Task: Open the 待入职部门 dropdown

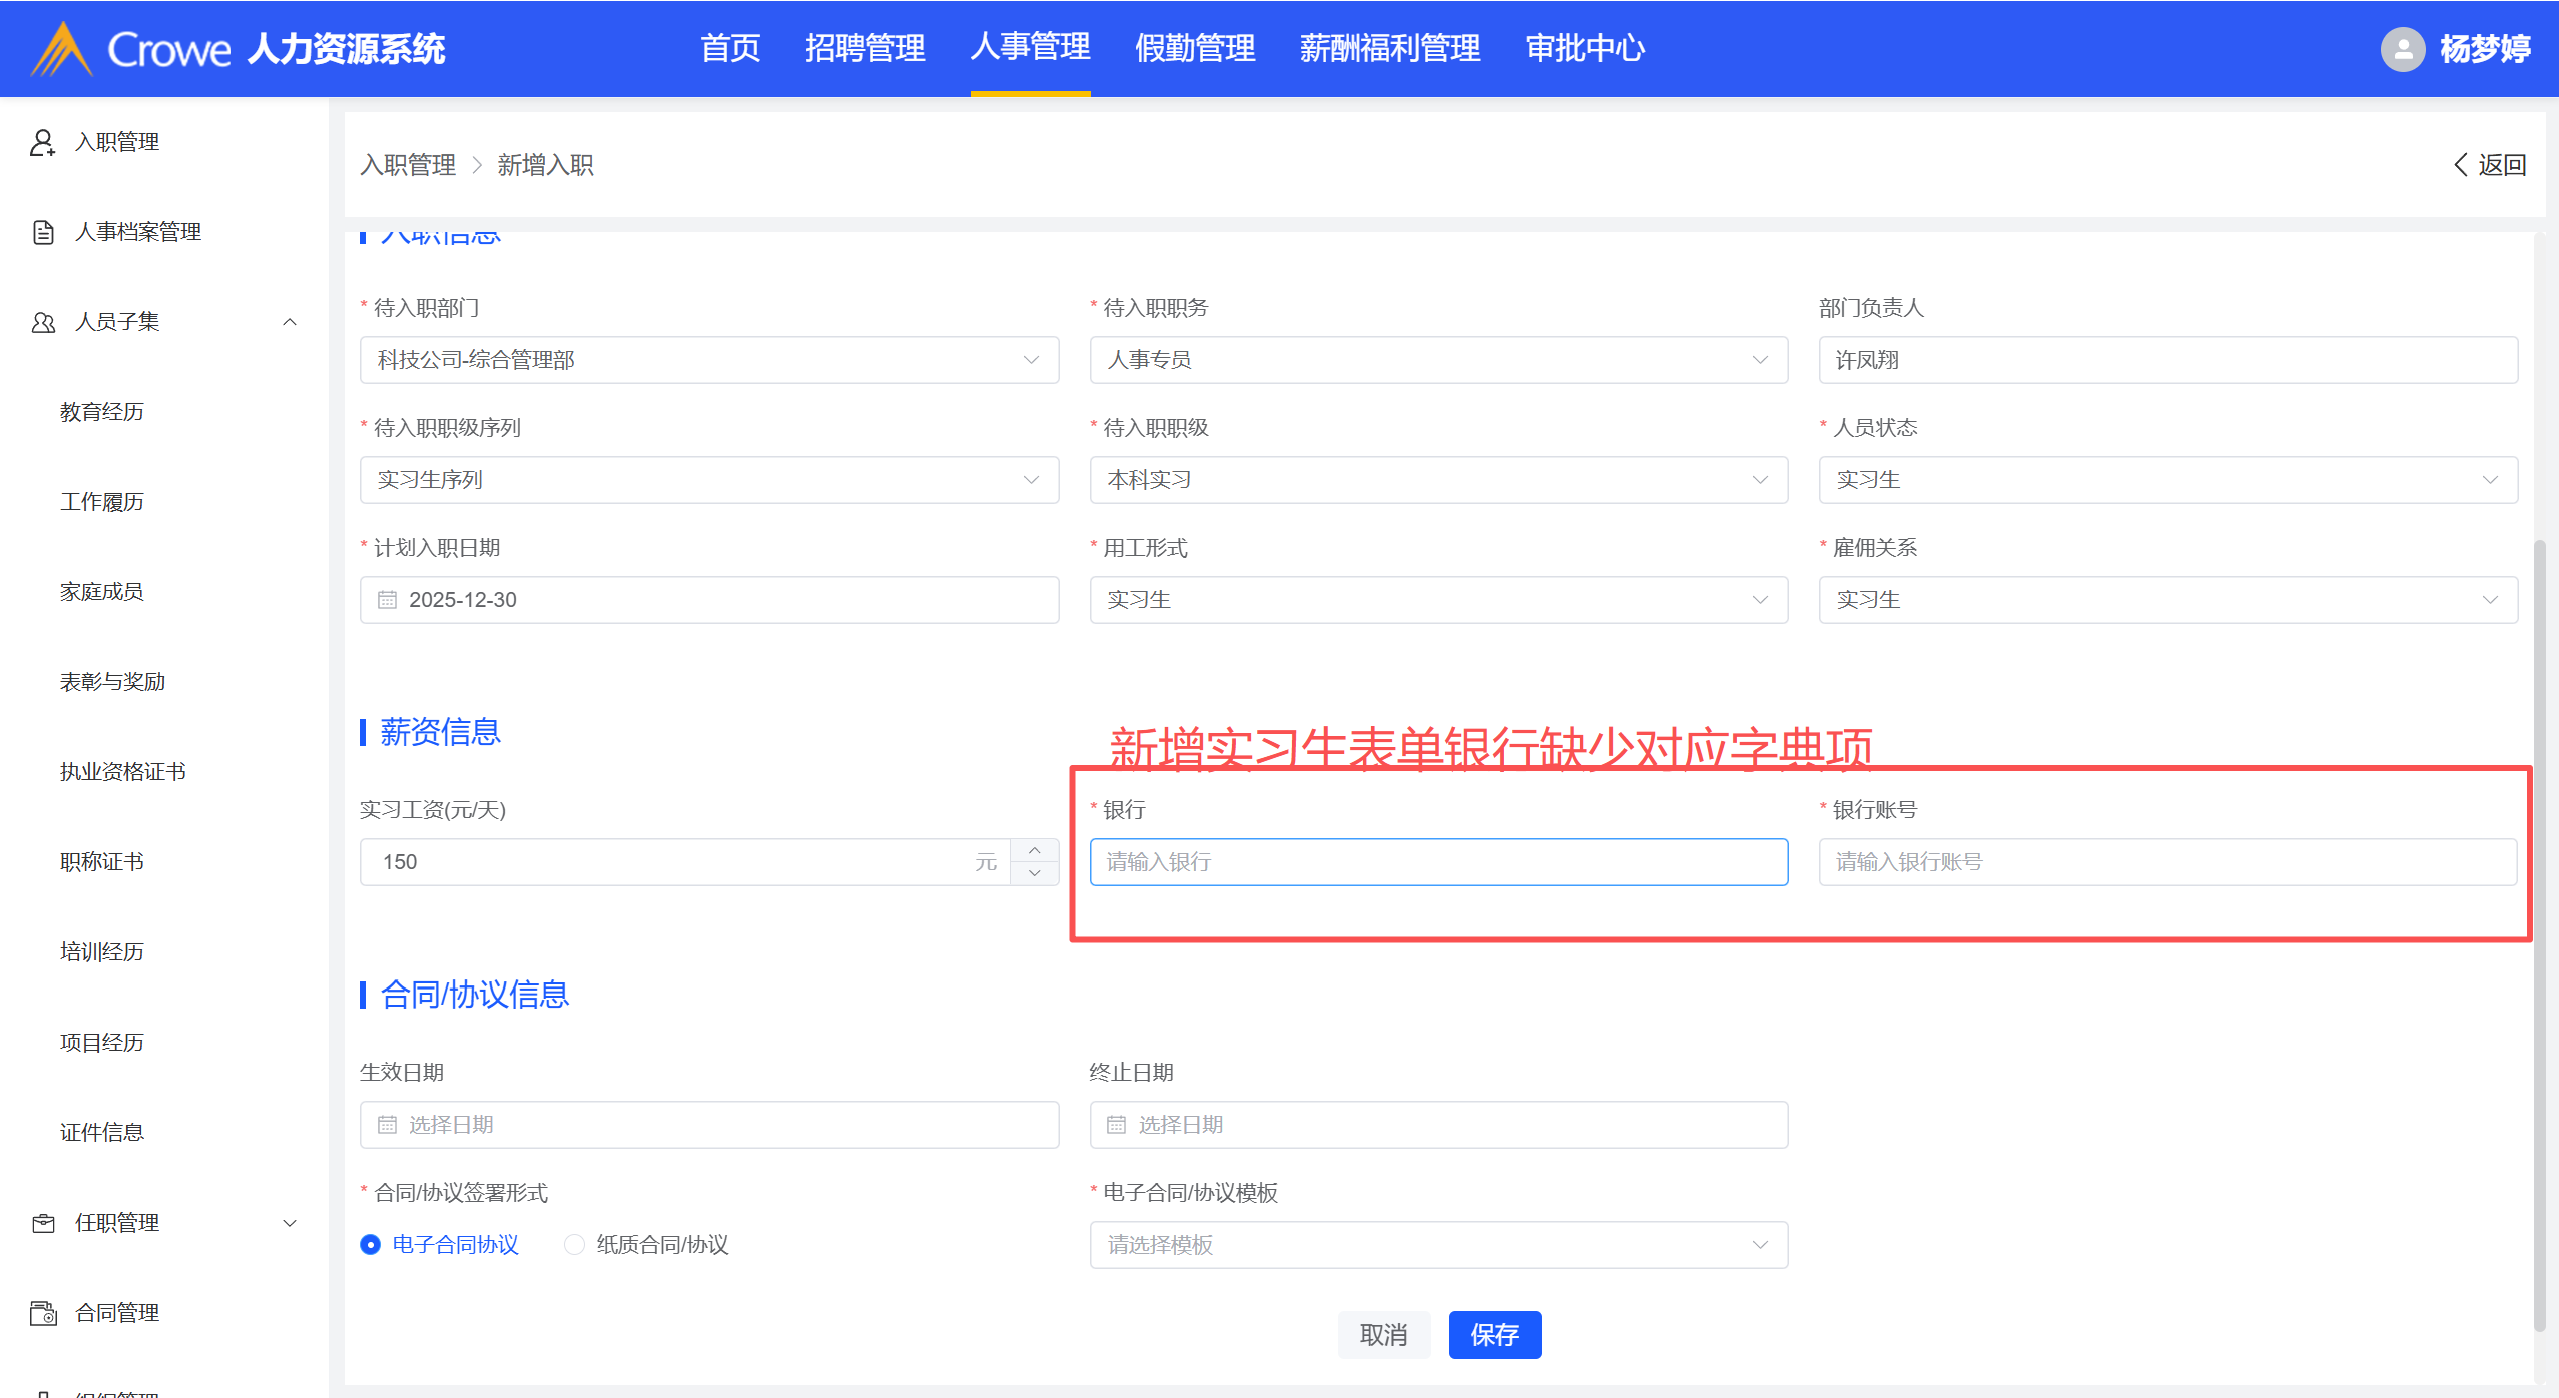Action: [709, 360]
